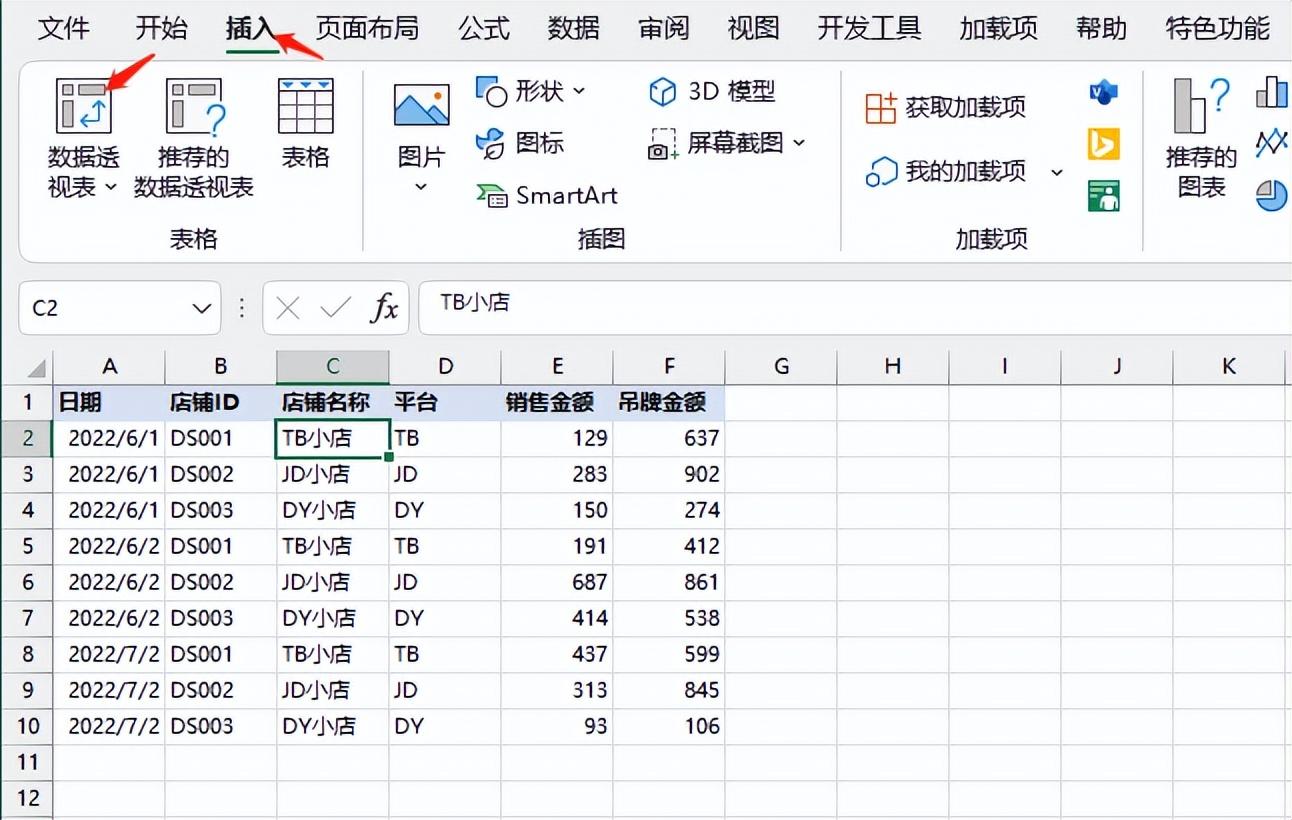Expand the Screenshot dropdown

click(799, 143)
